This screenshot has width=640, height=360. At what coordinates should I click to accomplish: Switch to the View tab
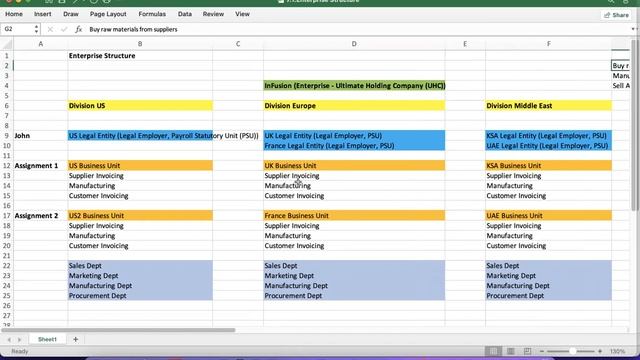(242, 14)
